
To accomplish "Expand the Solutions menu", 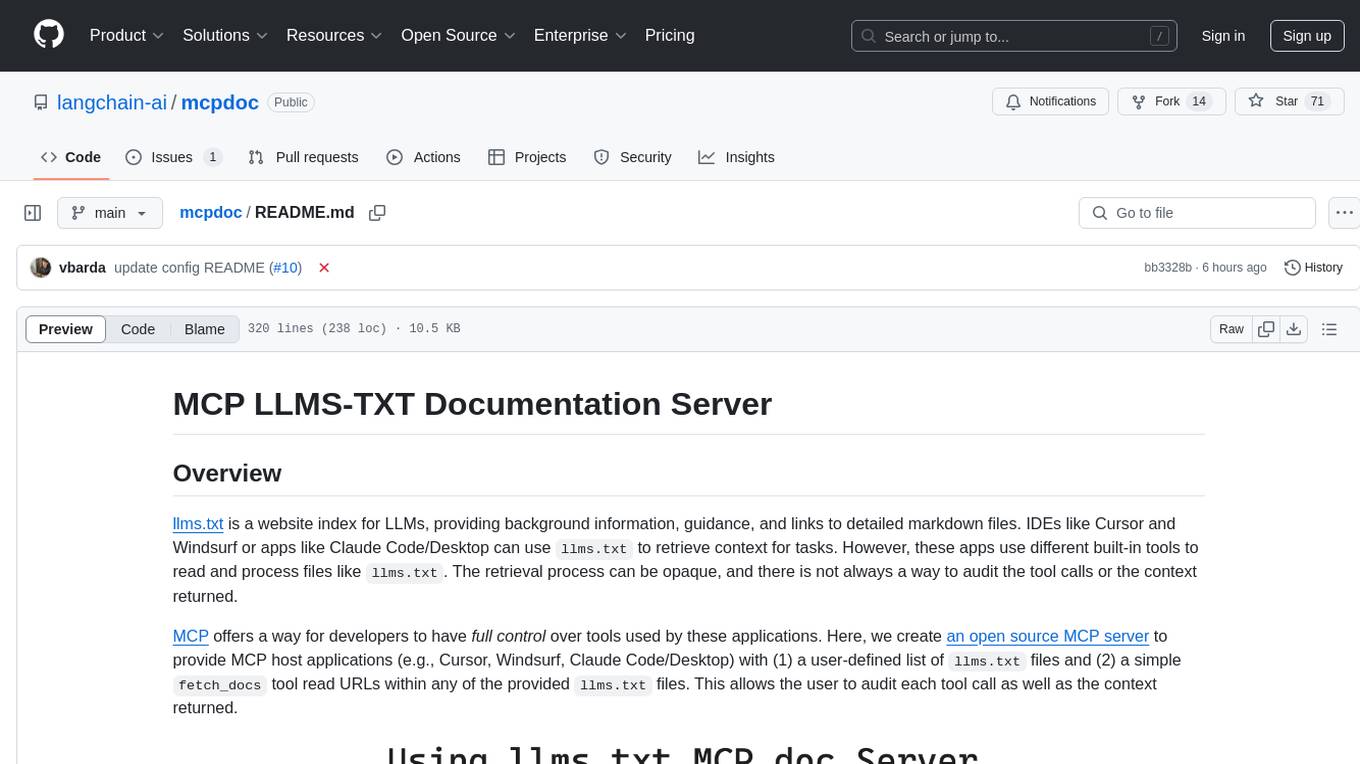I will (x=226, y=35).
